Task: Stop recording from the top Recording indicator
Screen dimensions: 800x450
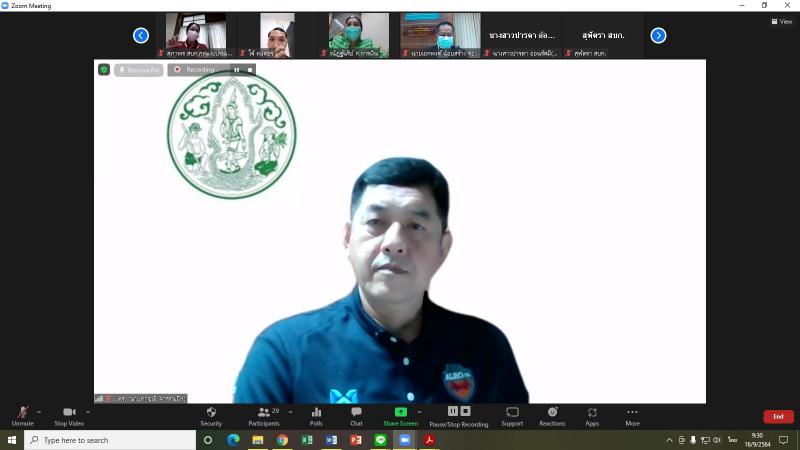Action: point(250,69)
